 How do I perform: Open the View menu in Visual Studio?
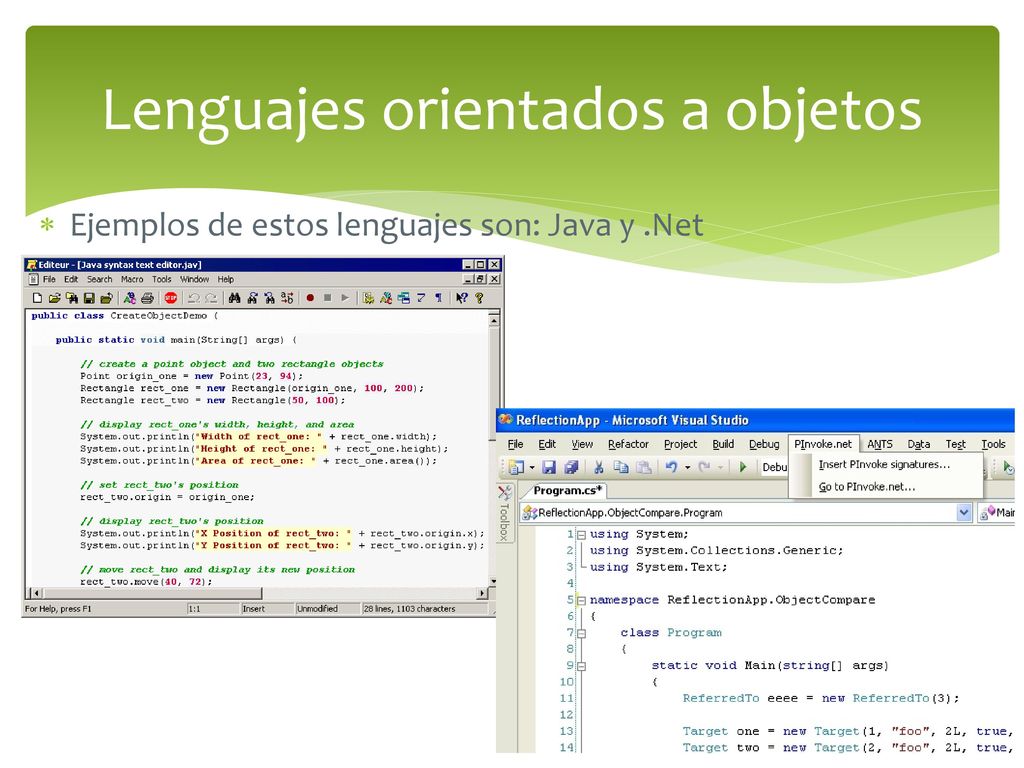pos(582,444)
